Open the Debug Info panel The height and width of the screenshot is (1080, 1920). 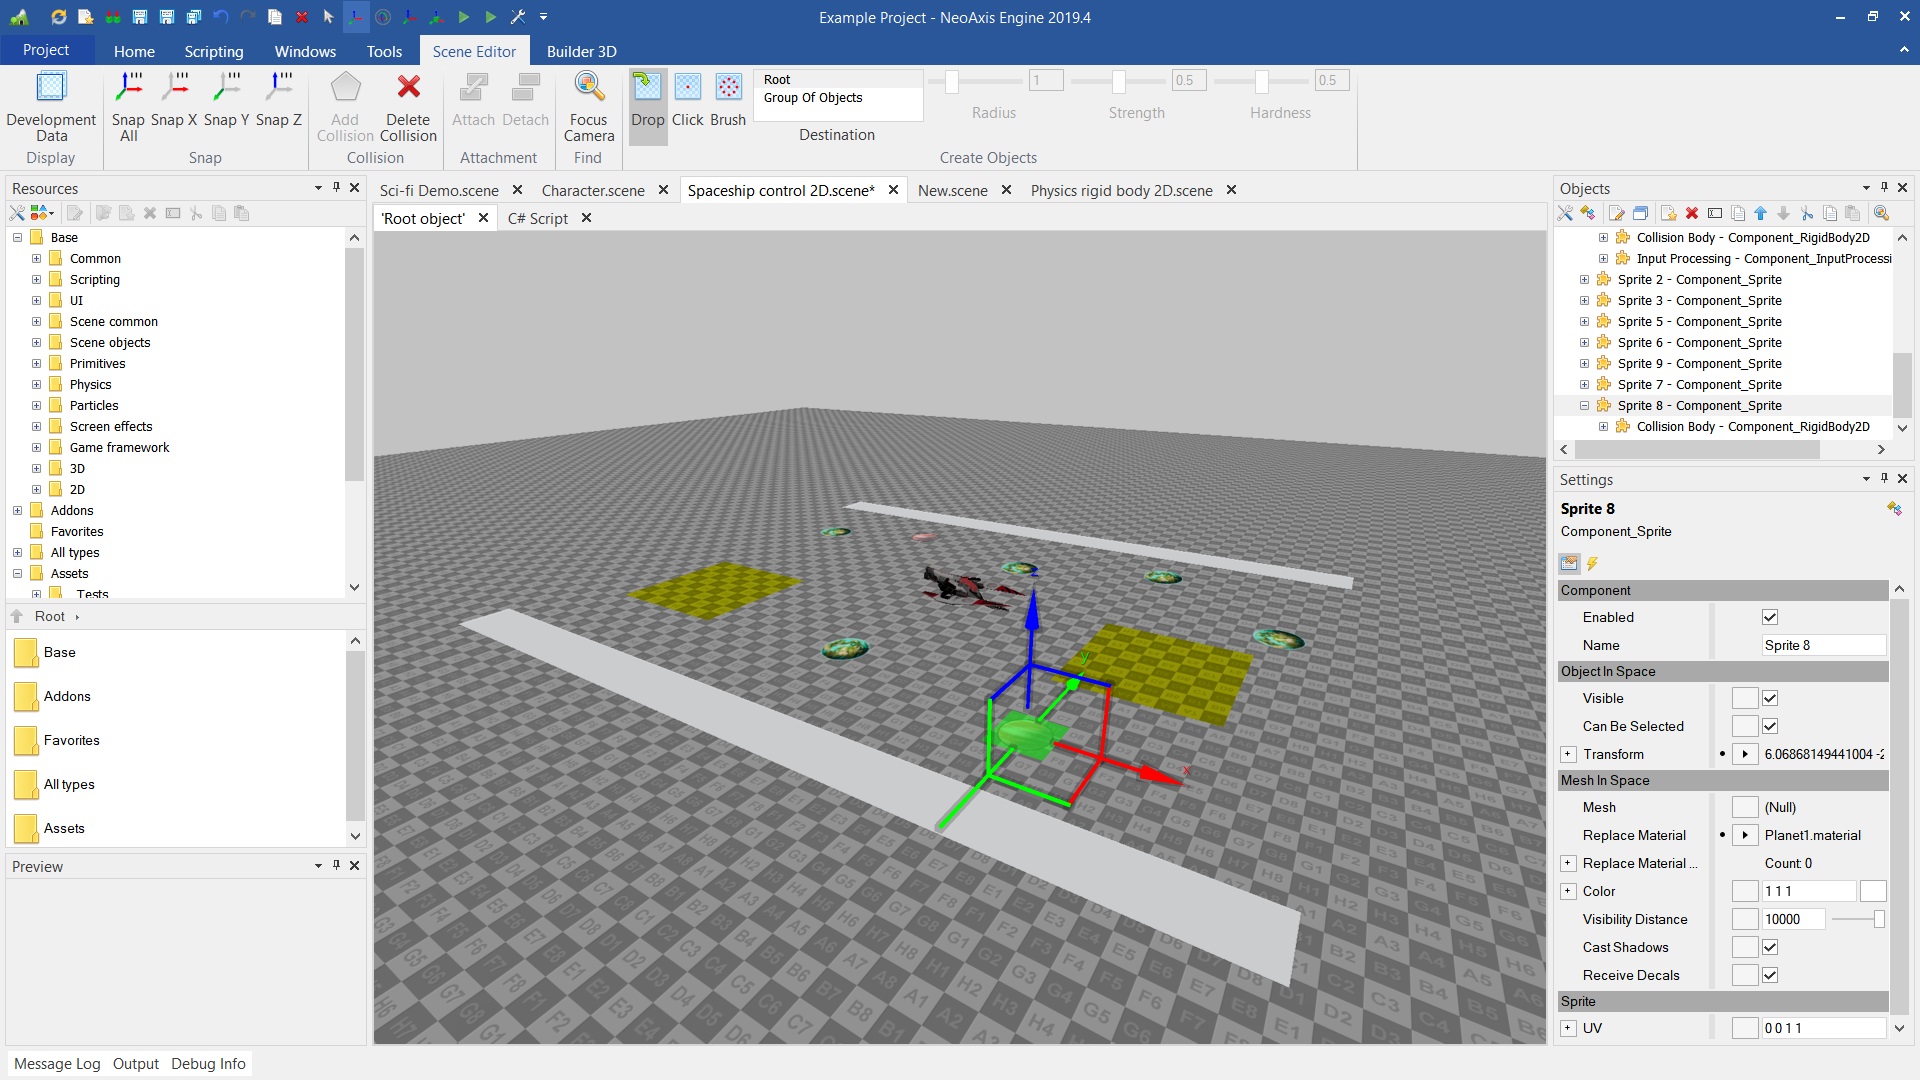[x=208, y=1064]
